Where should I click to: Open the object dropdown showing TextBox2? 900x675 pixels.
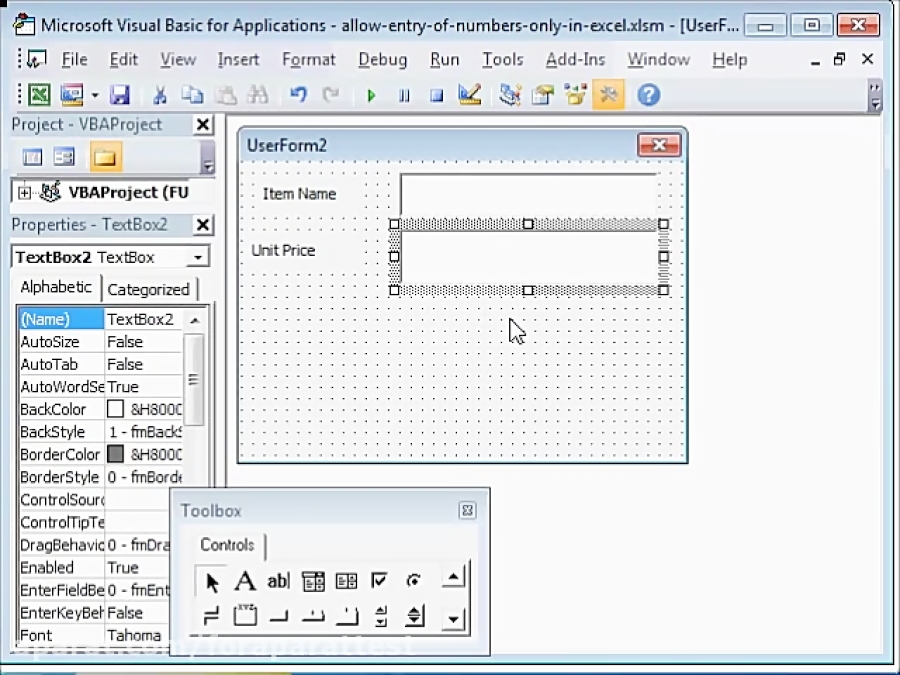pyautogui.click(x=198, y=257)
